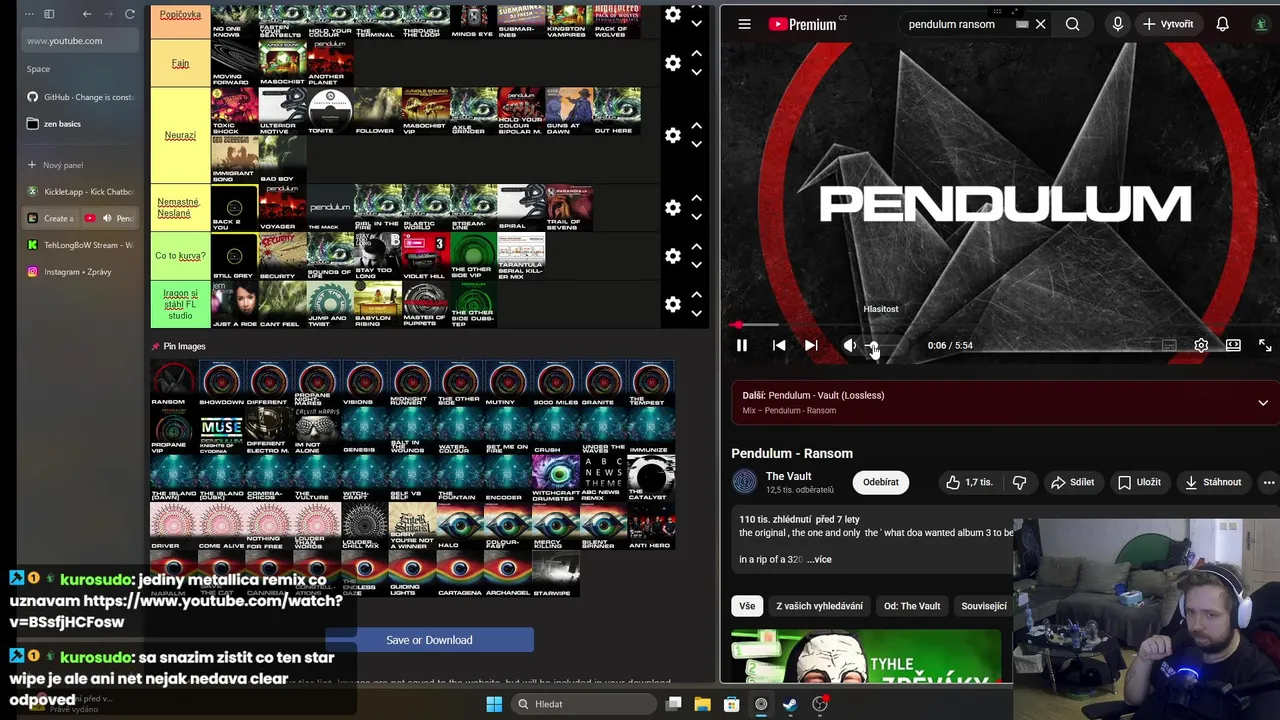Viewport: 1280px width, 720px height.
Task: Pause the Pendulum Ransom video
Action: click(x=742, y=345)
